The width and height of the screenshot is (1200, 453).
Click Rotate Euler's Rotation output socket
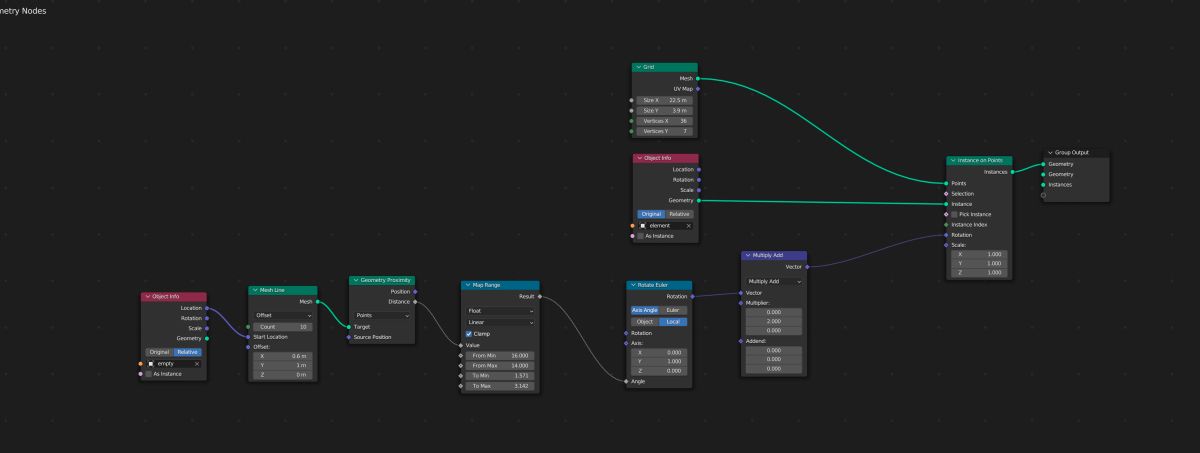click(692, 296)
